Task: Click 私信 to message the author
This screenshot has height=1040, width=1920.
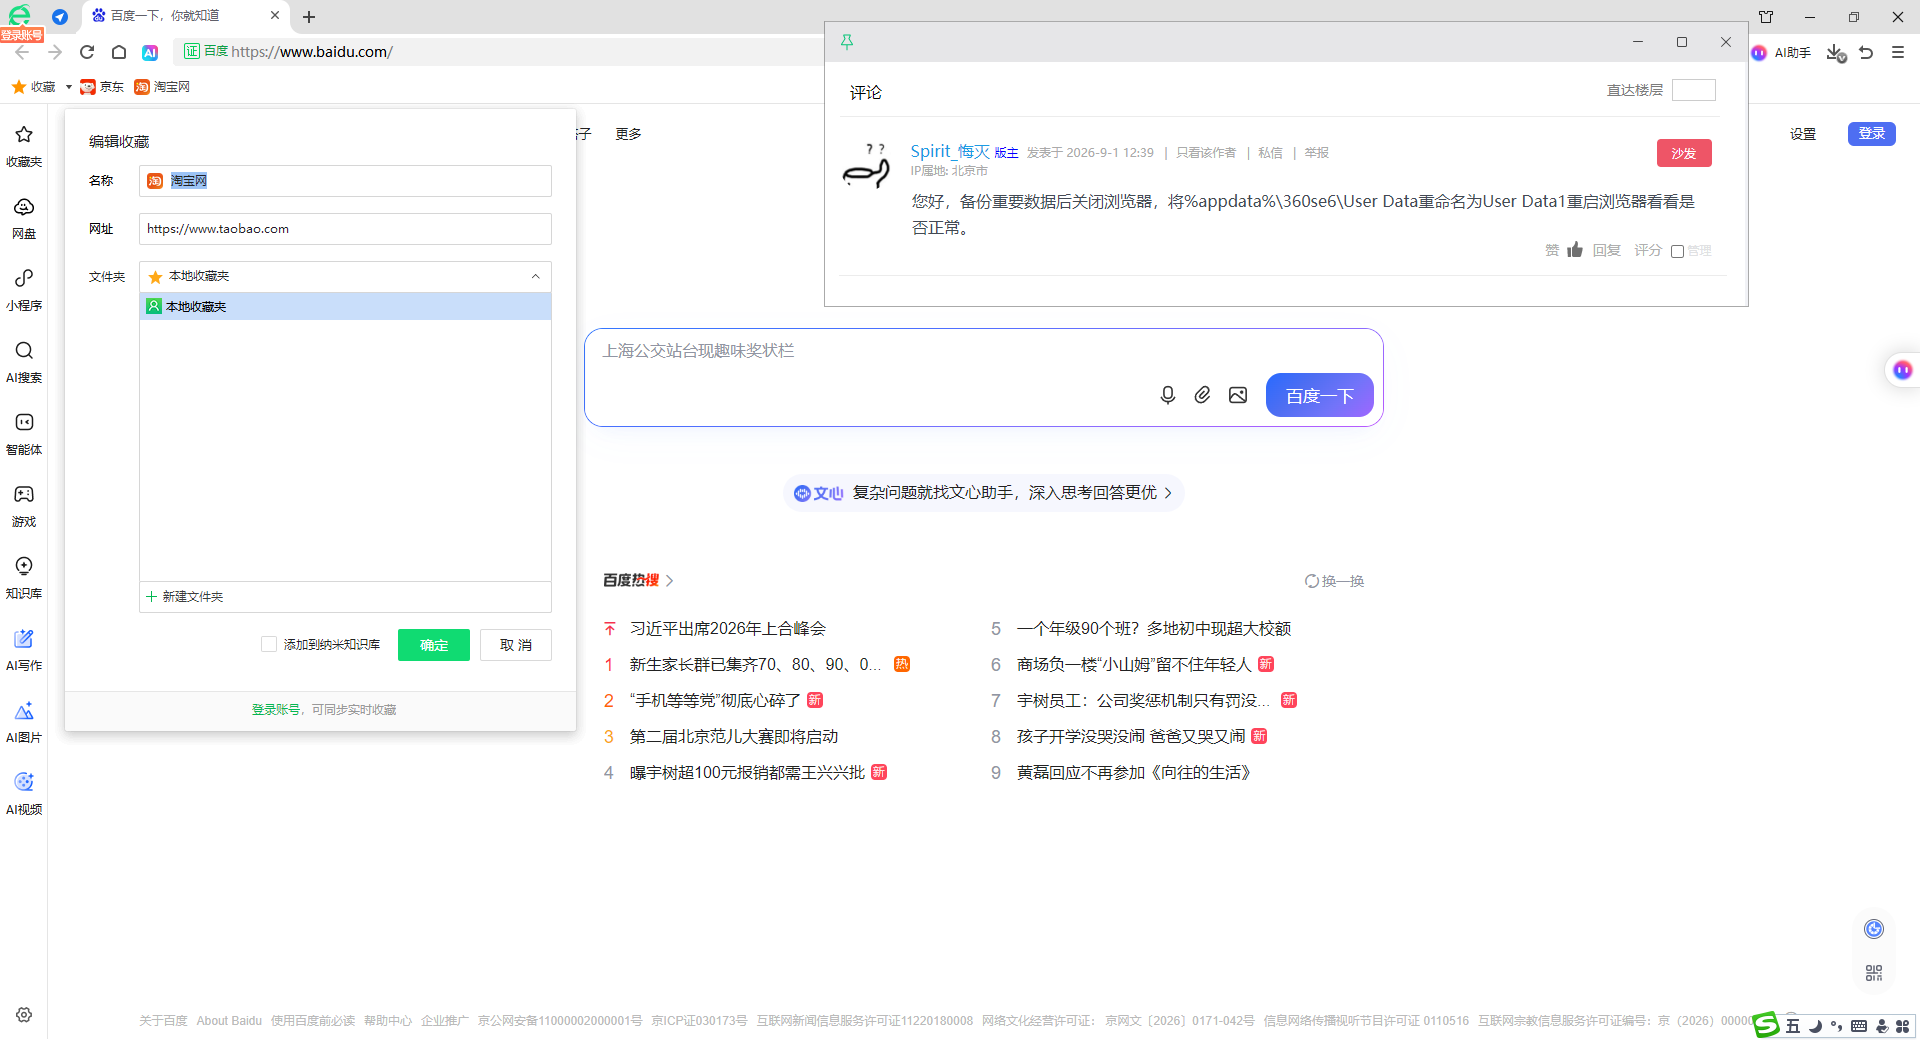Action: click(x=1270, y=153)
